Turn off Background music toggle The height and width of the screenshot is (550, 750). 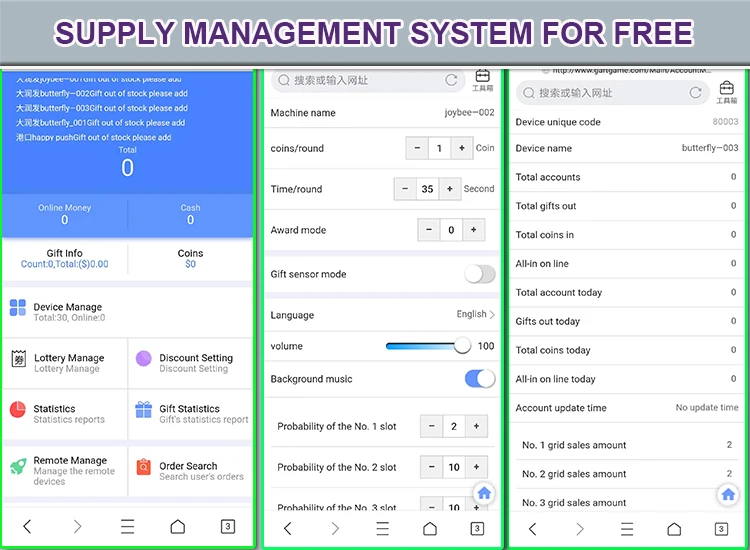point(480,379)
